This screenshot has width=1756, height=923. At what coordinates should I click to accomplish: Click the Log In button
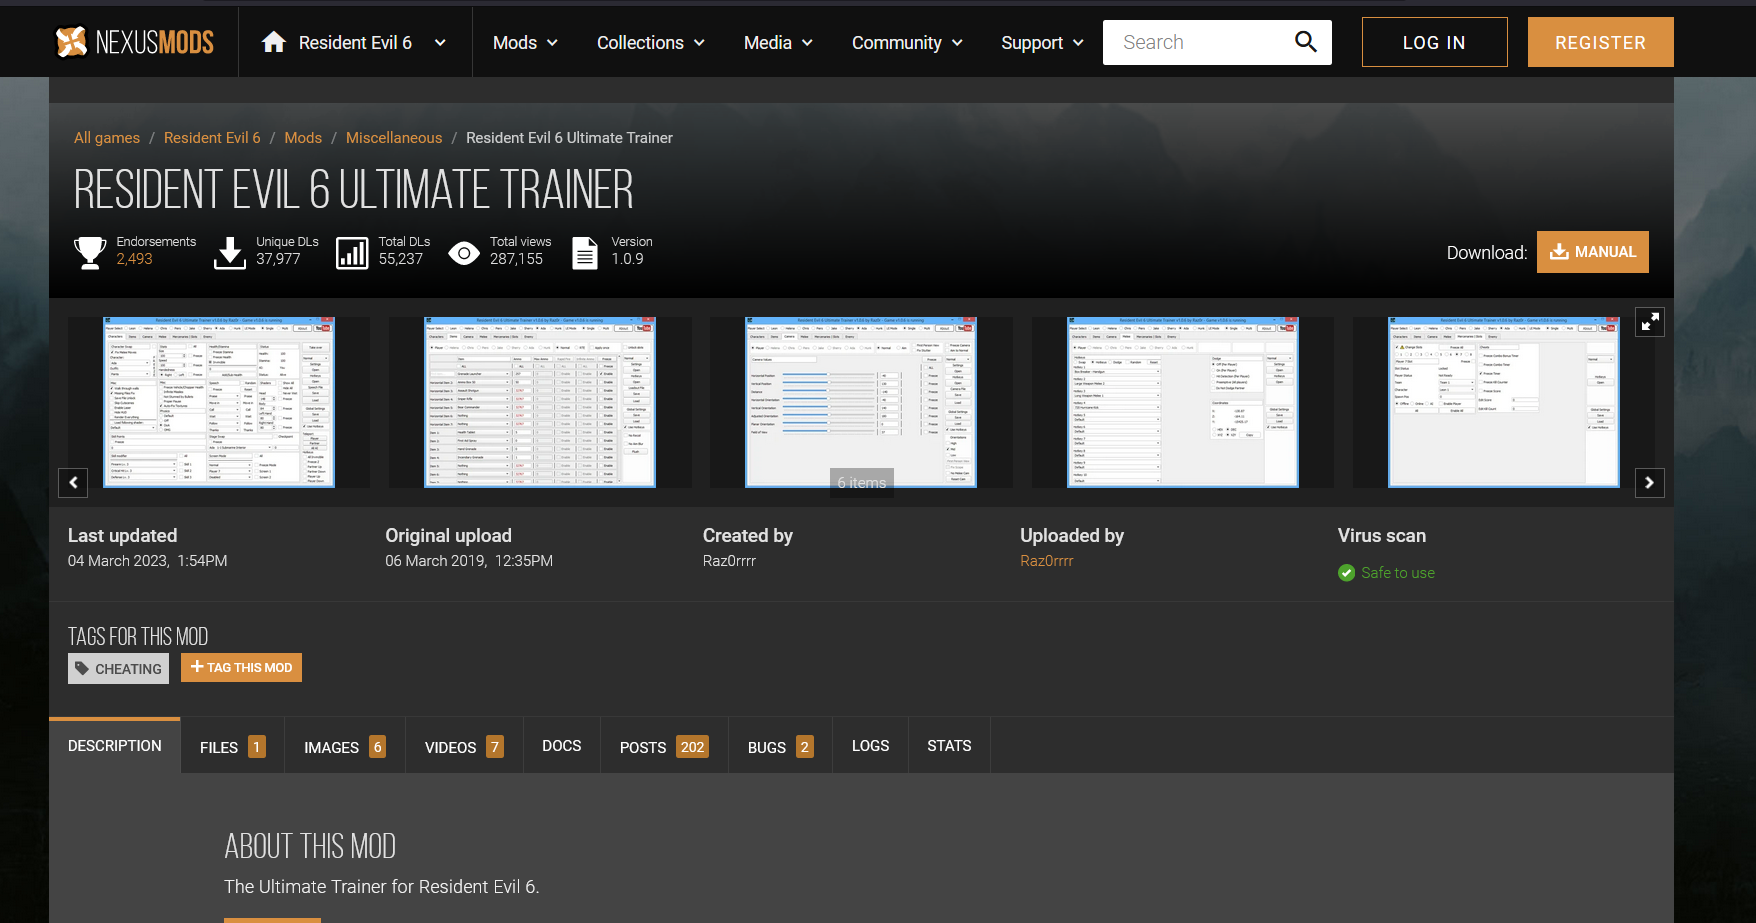[x=1434, y=42]
